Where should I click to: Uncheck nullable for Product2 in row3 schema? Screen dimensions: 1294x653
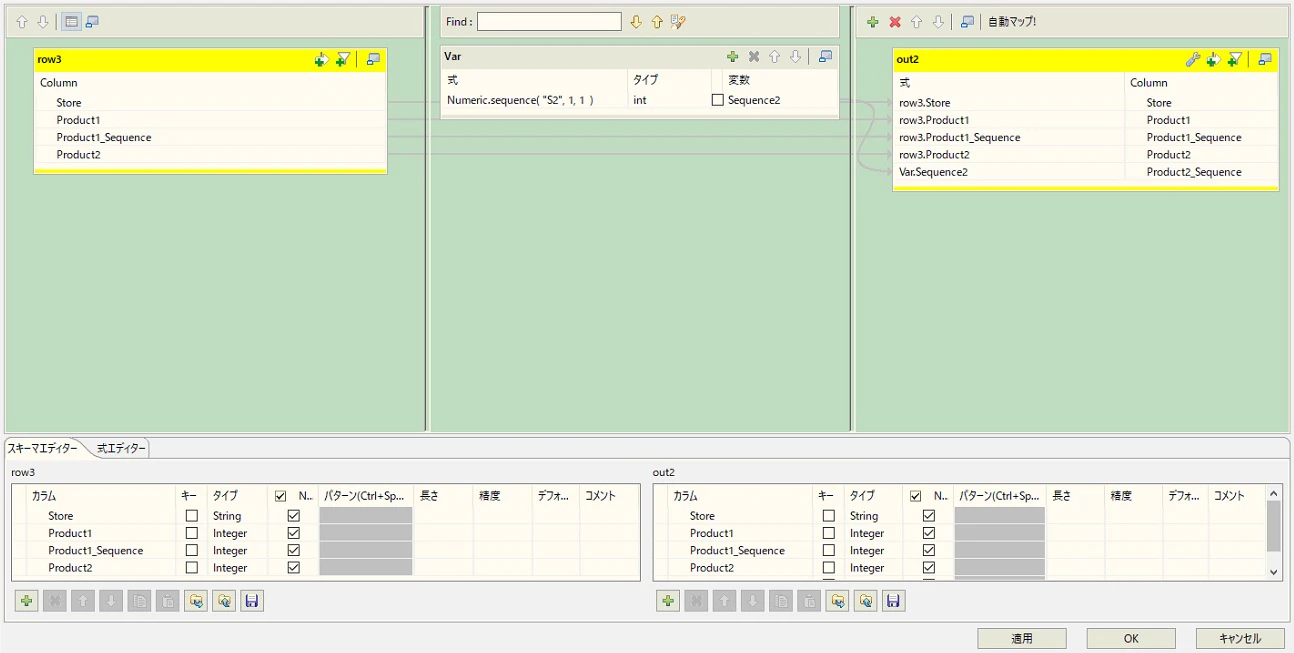click(293, 567)
